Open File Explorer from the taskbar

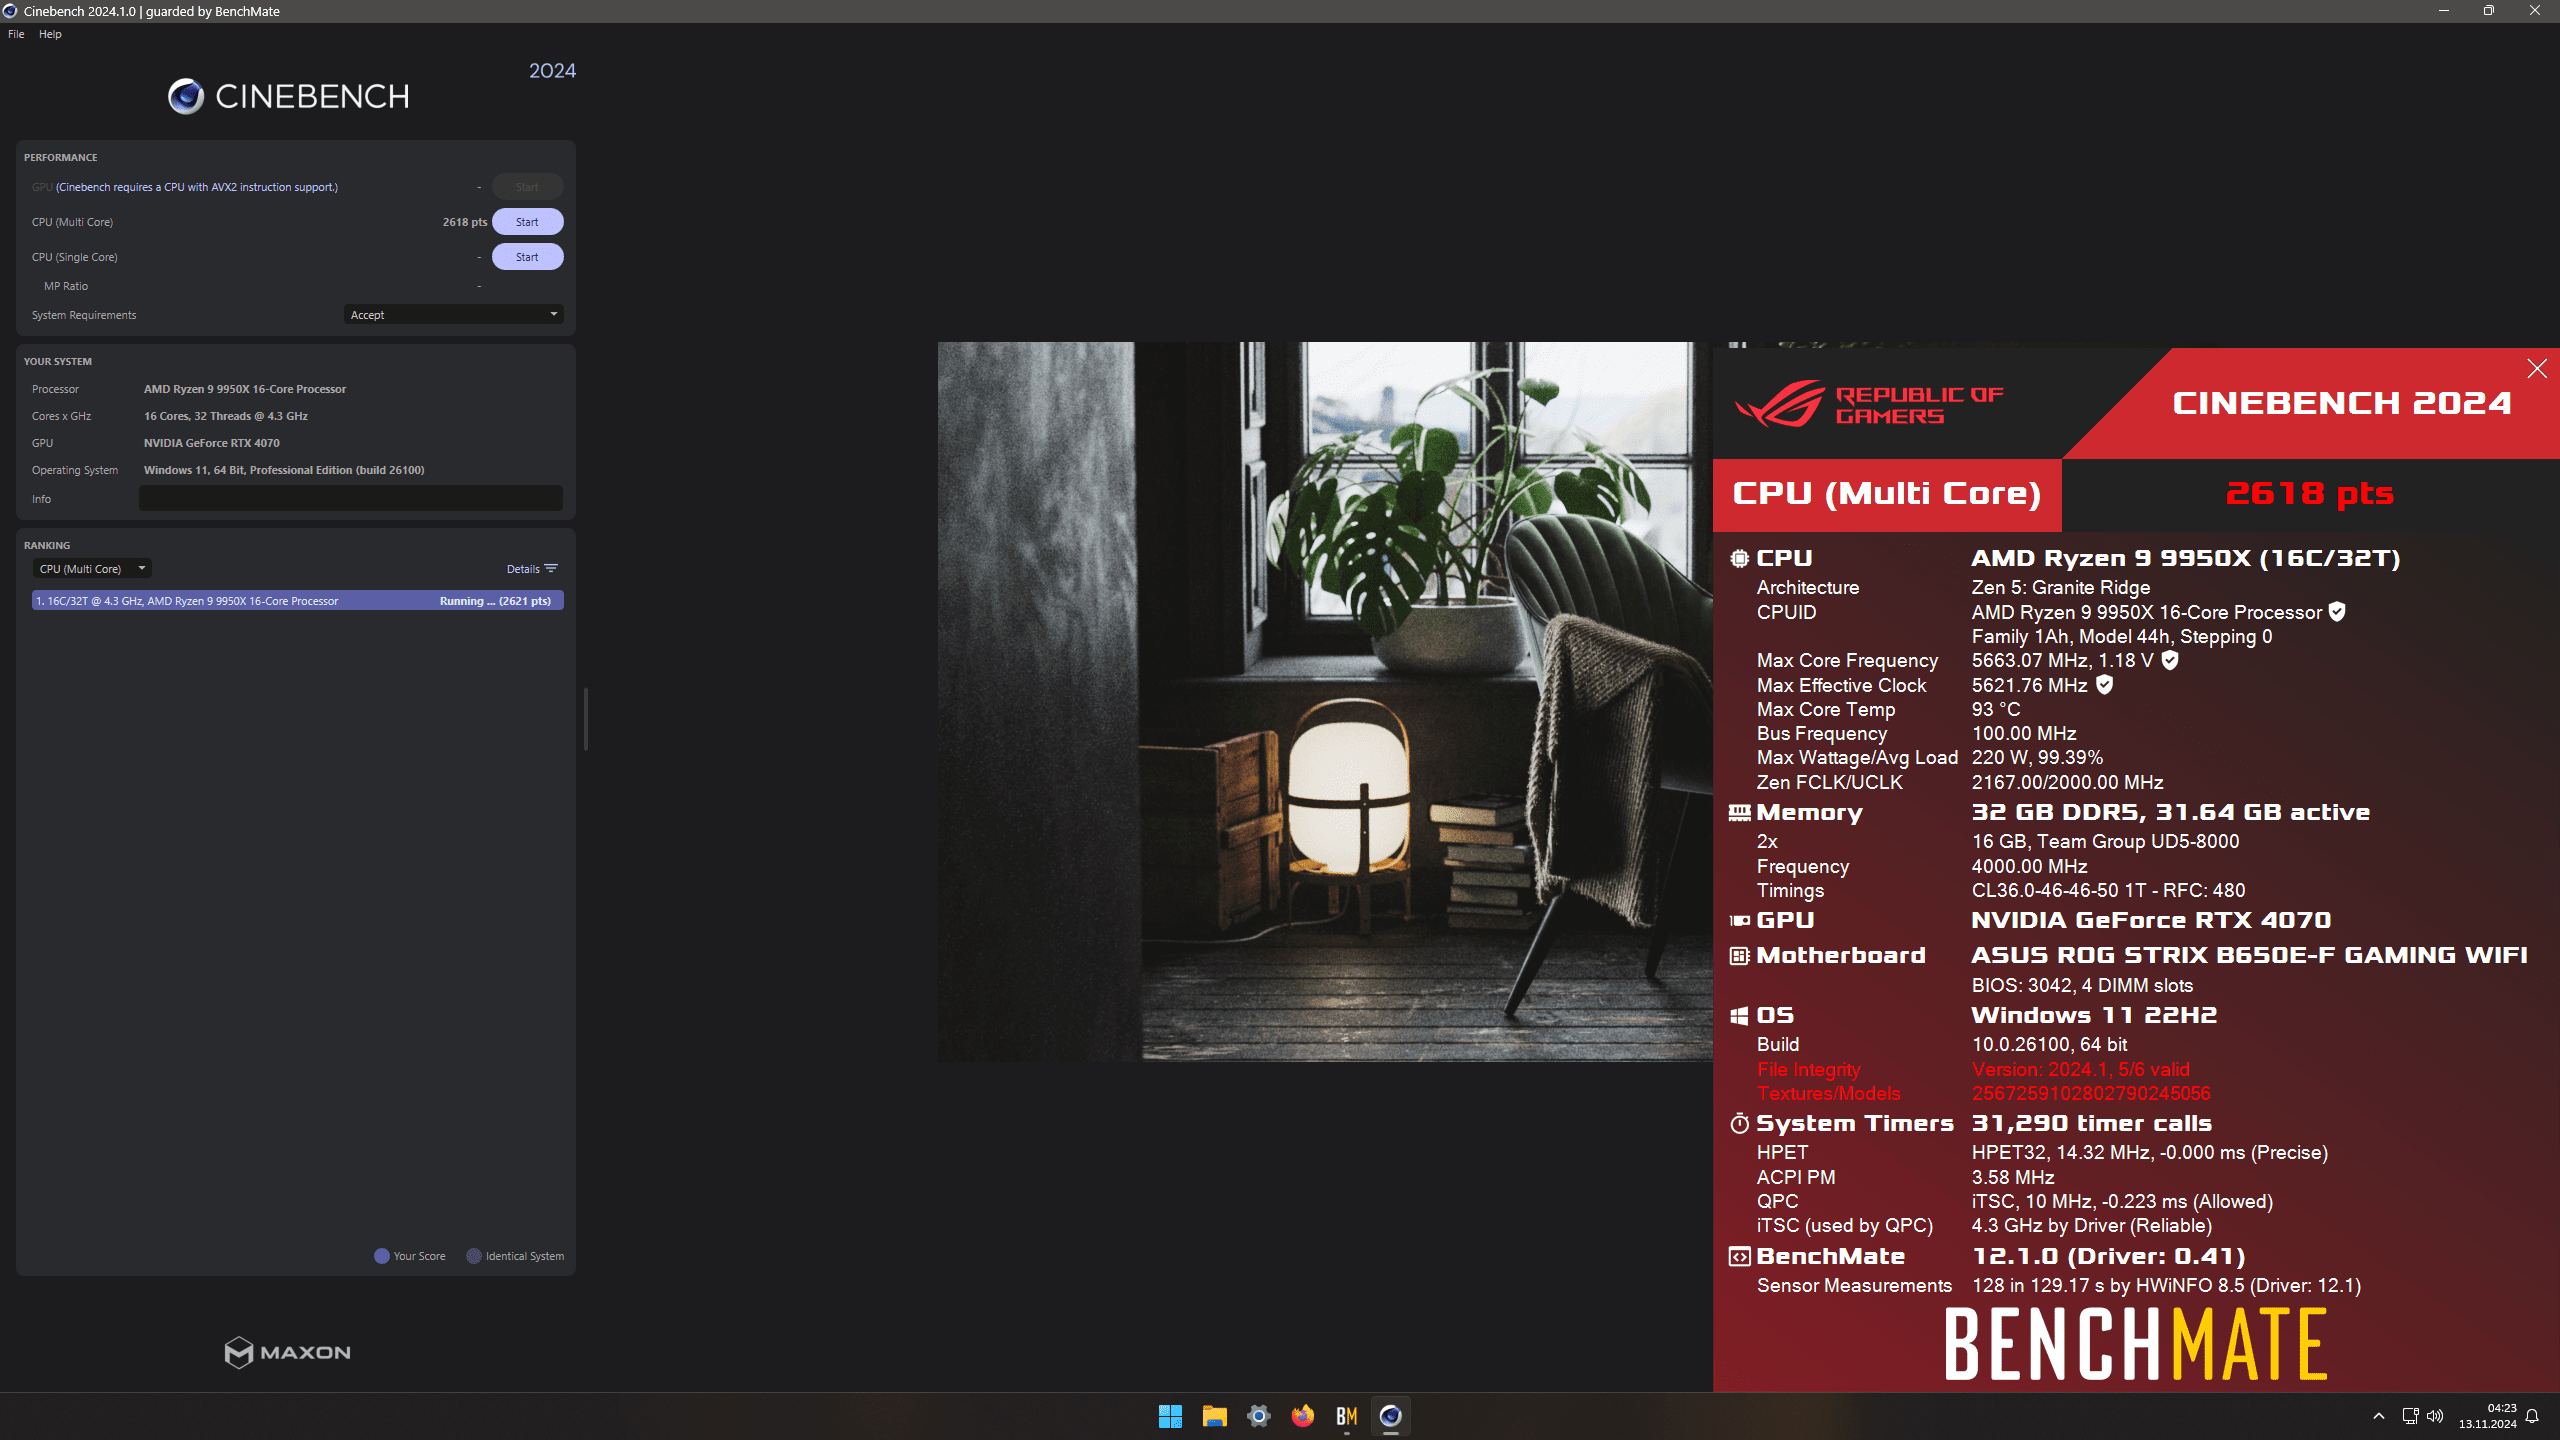coord(1214,1416)
